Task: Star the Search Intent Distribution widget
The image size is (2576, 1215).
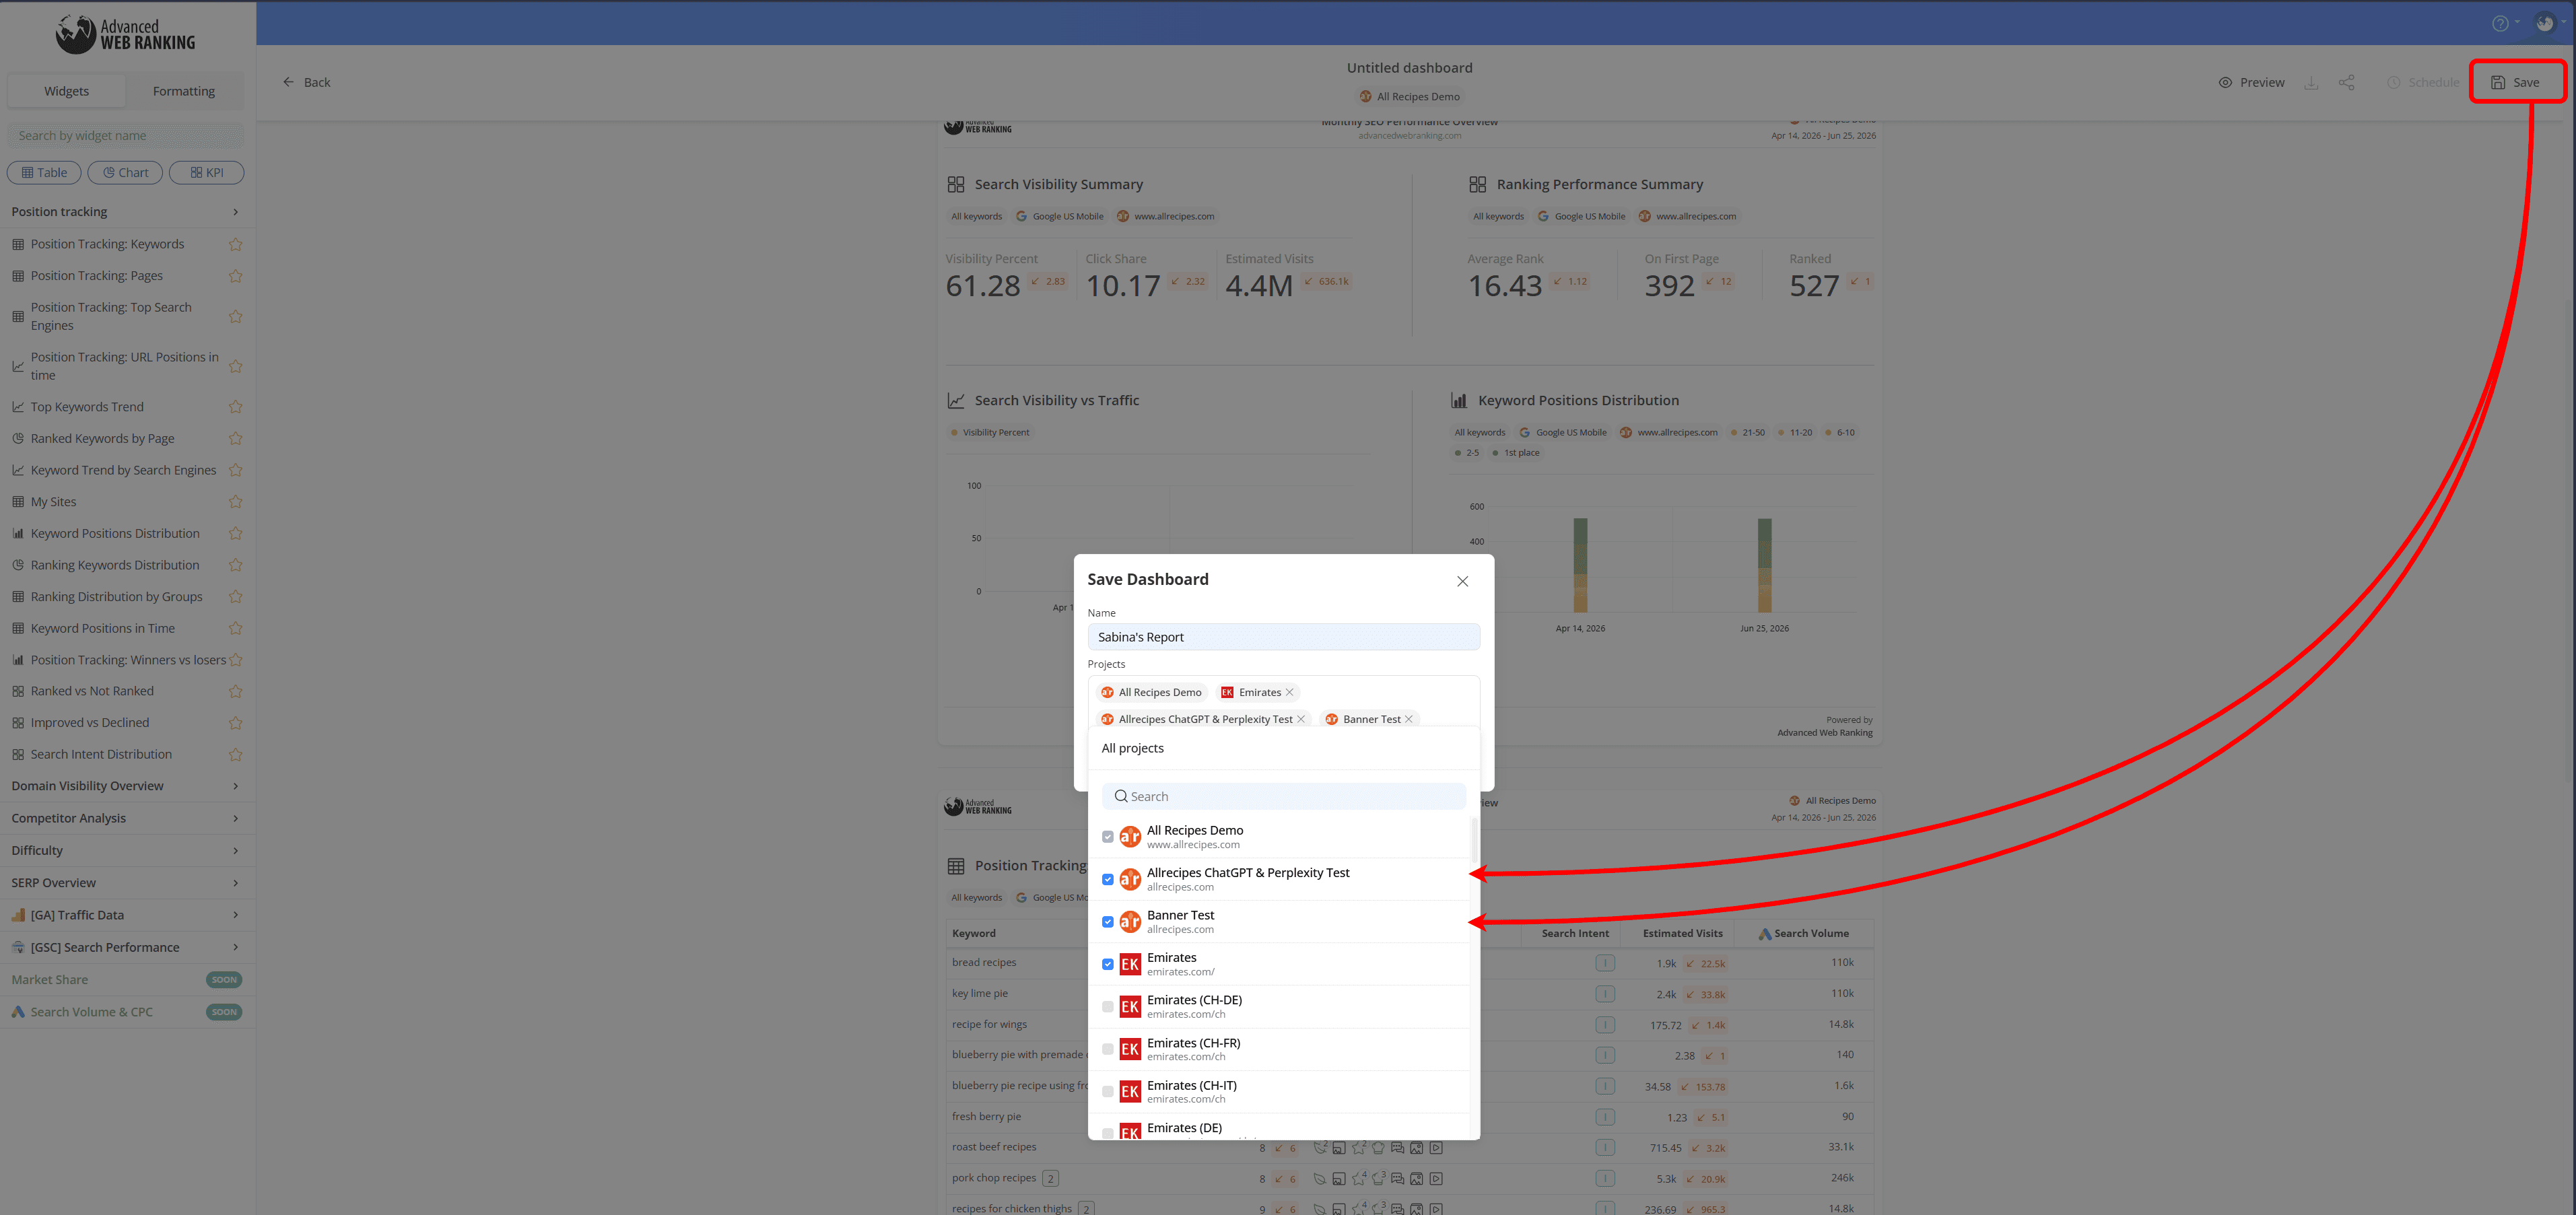Action: (236, 755)
